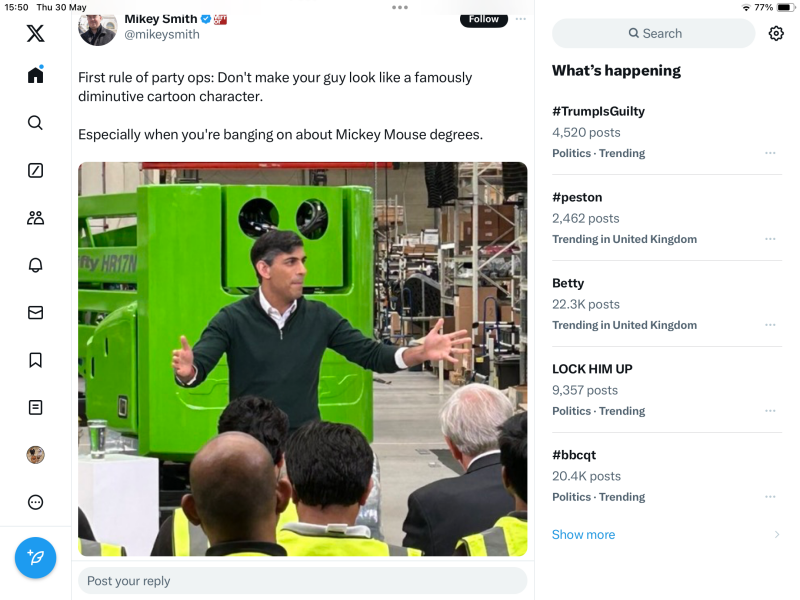Open trends settings gear
The width and height of the screenshot is (800, 600).
776,33
